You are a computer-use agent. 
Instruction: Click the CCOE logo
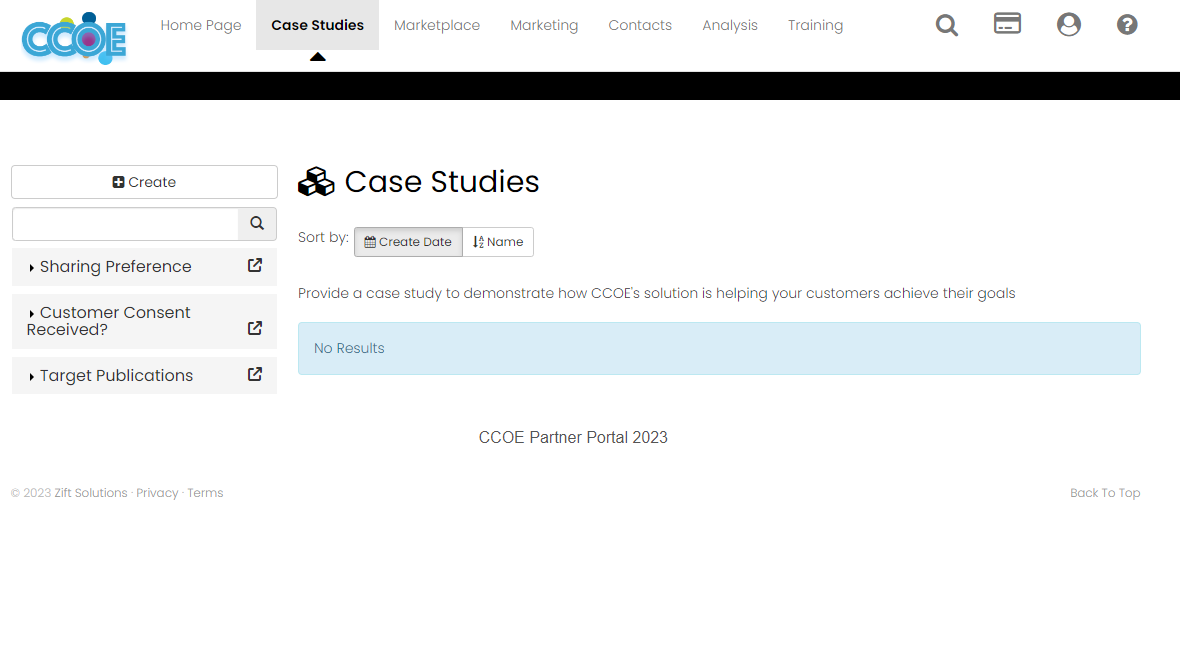[x=73, y=38]
